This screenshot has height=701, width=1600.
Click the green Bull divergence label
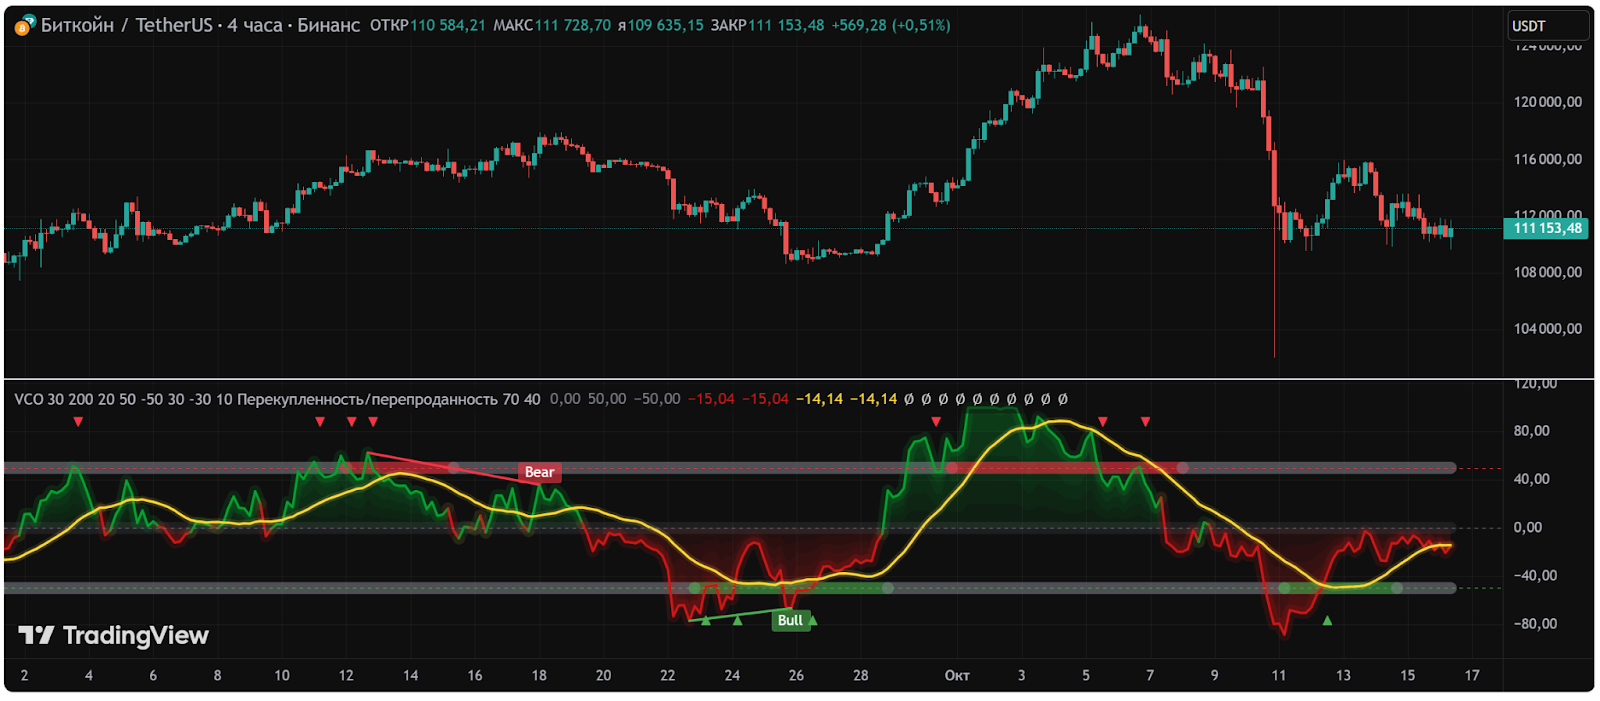790,620
